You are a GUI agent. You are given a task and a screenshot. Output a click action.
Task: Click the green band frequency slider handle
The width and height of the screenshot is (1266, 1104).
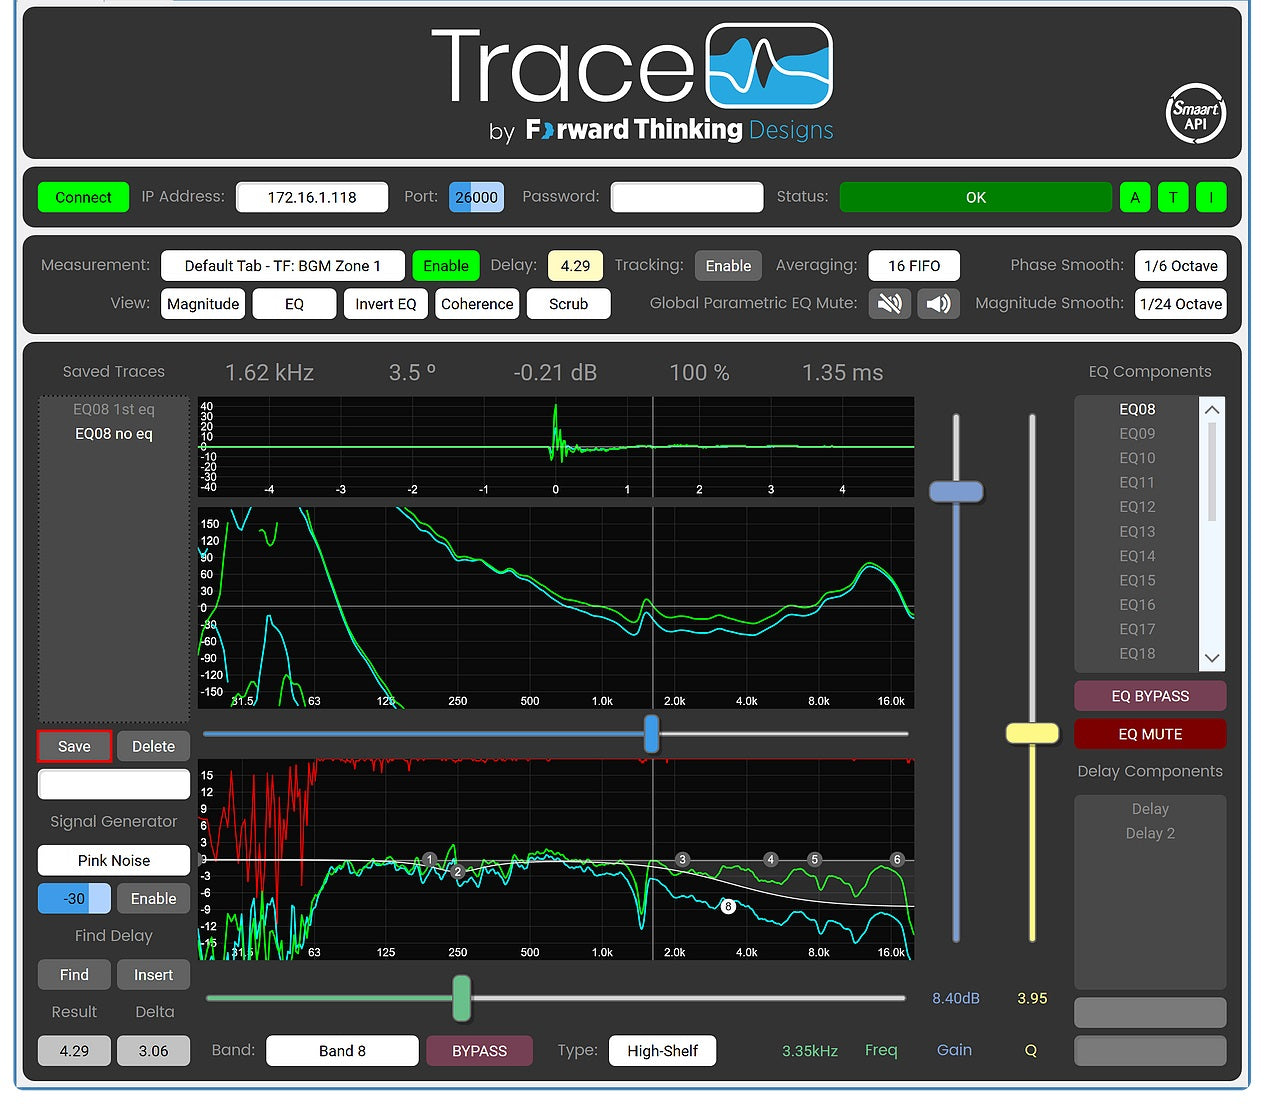point(461,998)
